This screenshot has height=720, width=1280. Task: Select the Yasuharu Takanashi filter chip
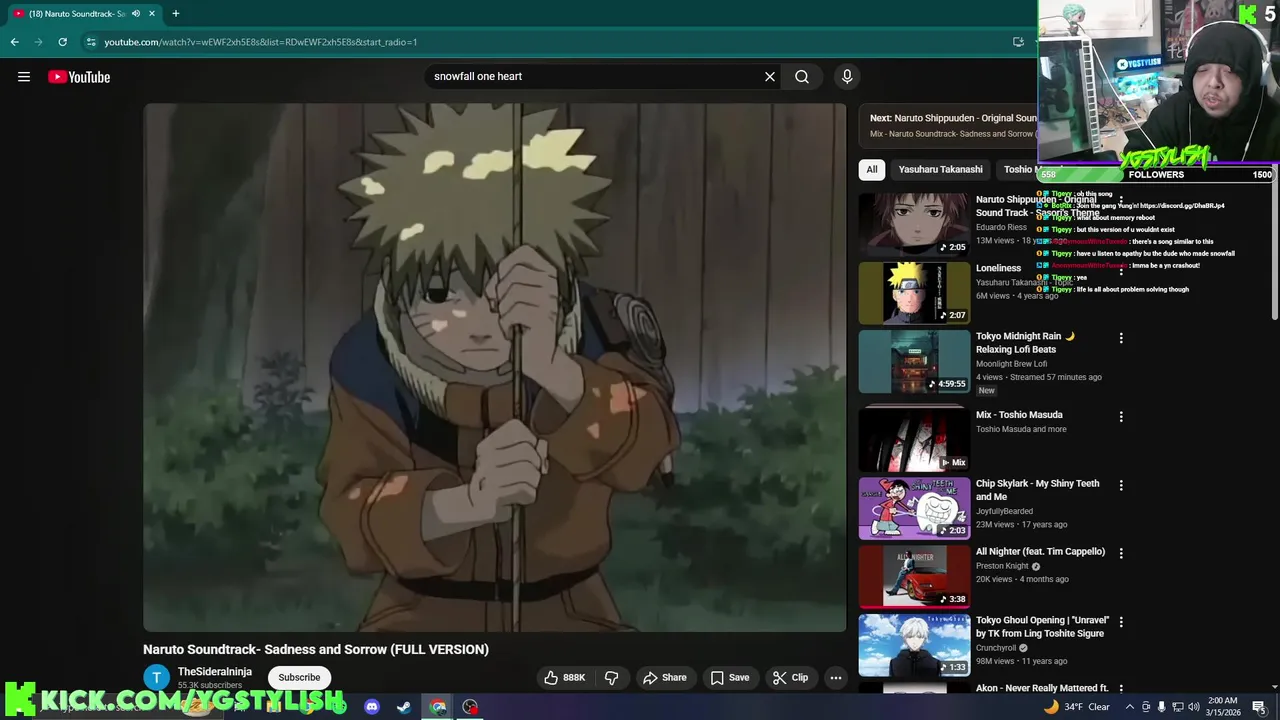(940, 169)
